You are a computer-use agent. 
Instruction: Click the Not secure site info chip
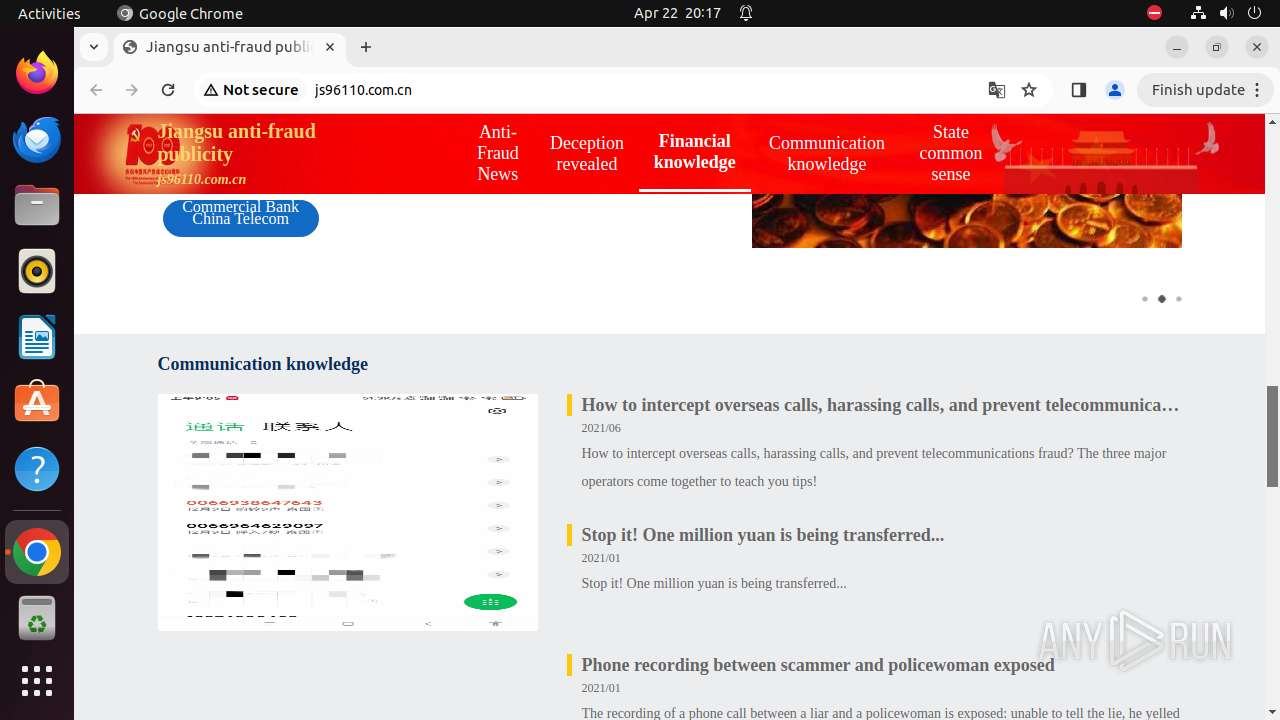tap(251, 90)
